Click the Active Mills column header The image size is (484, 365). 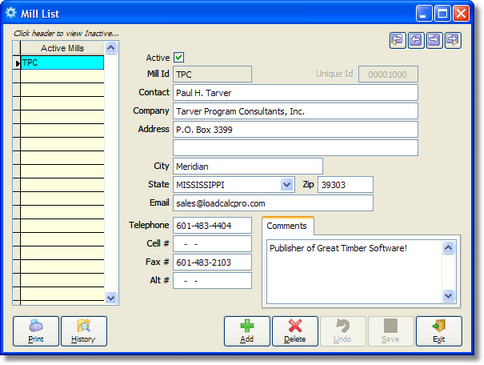62,48
